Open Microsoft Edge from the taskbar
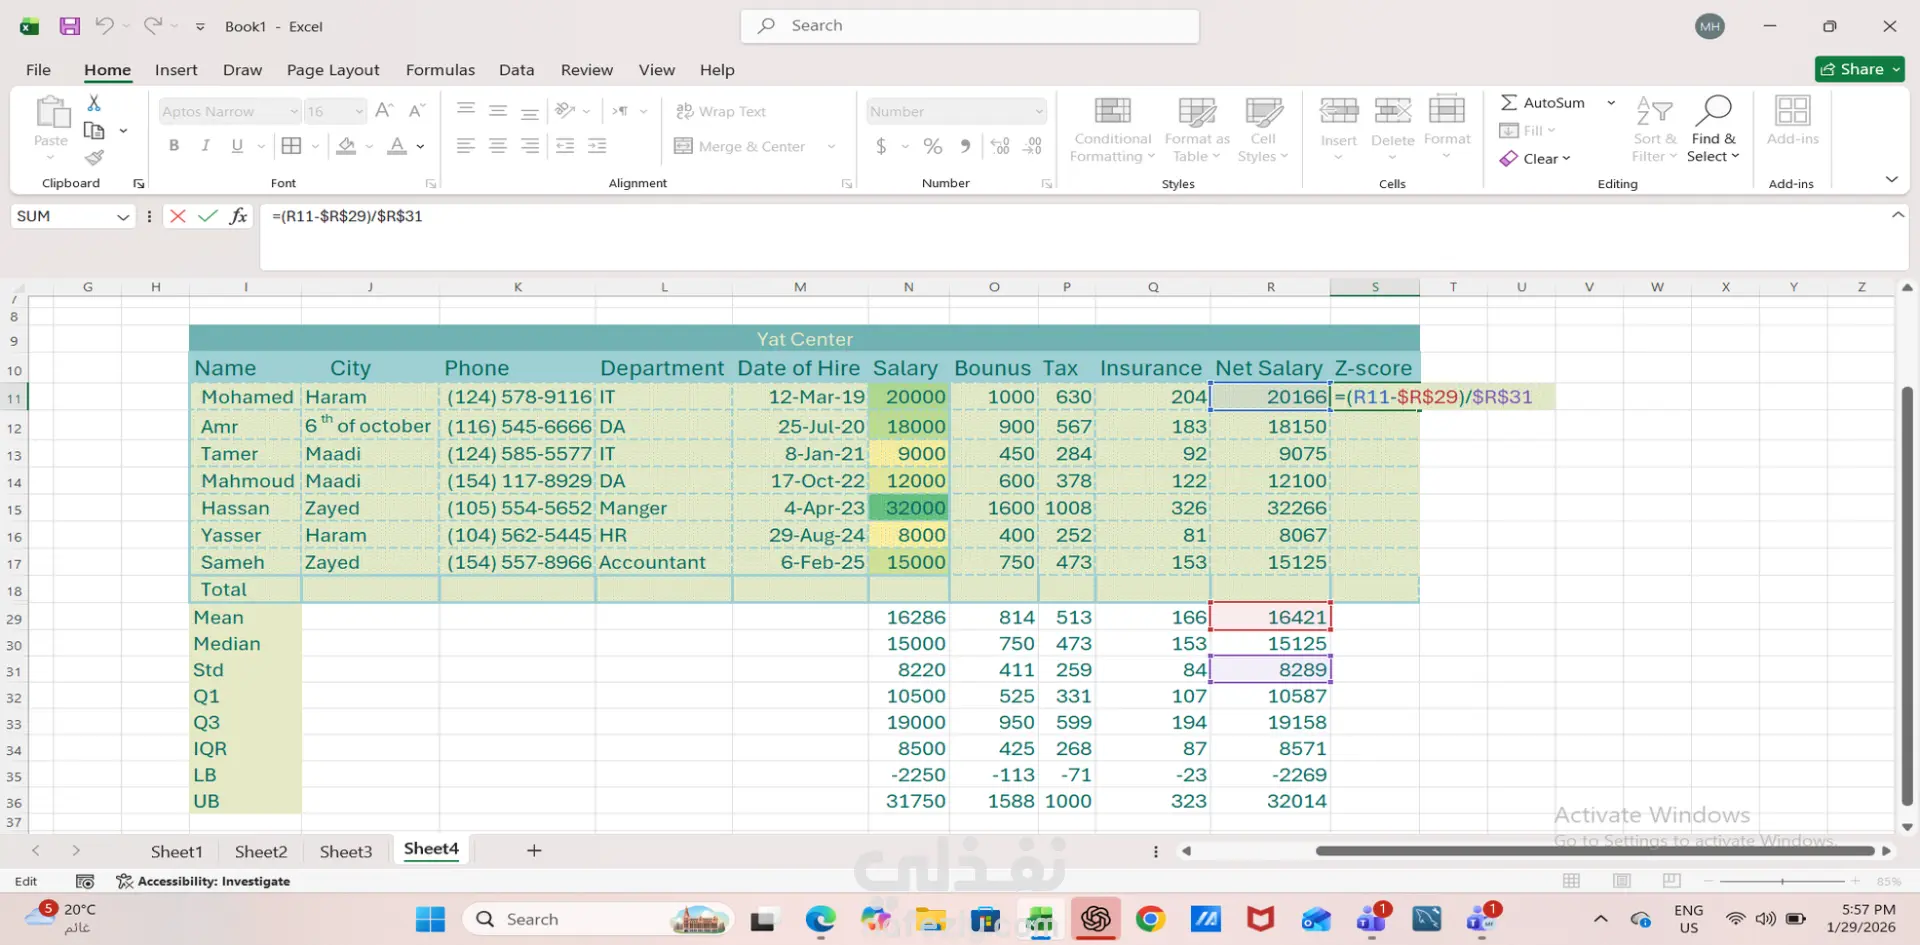 click(x=820, y=919)
